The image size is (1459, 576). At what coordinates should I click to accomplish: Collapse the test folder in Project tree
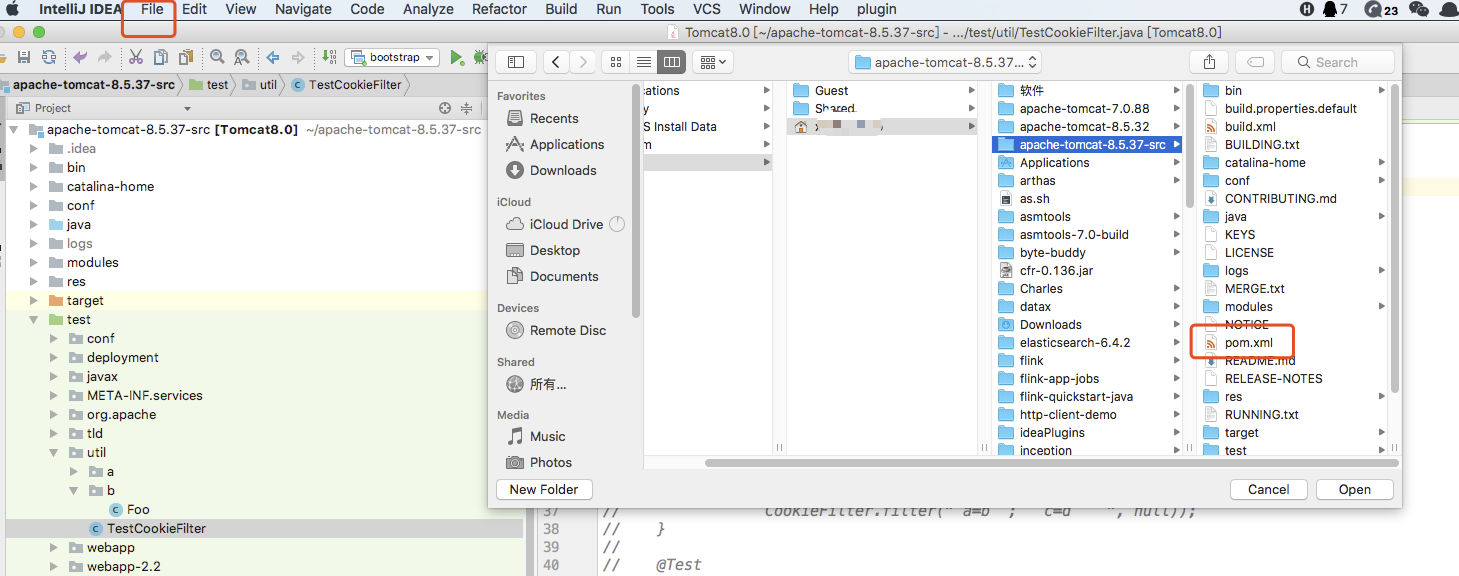coord(36,320)
